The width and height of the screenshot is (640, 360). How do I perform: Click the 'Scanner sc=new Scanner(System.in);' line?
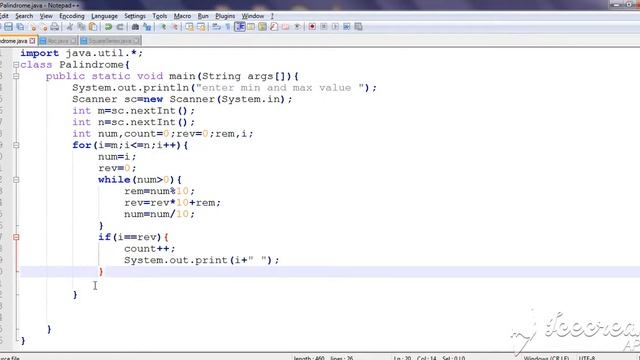[x=182, y=99]
